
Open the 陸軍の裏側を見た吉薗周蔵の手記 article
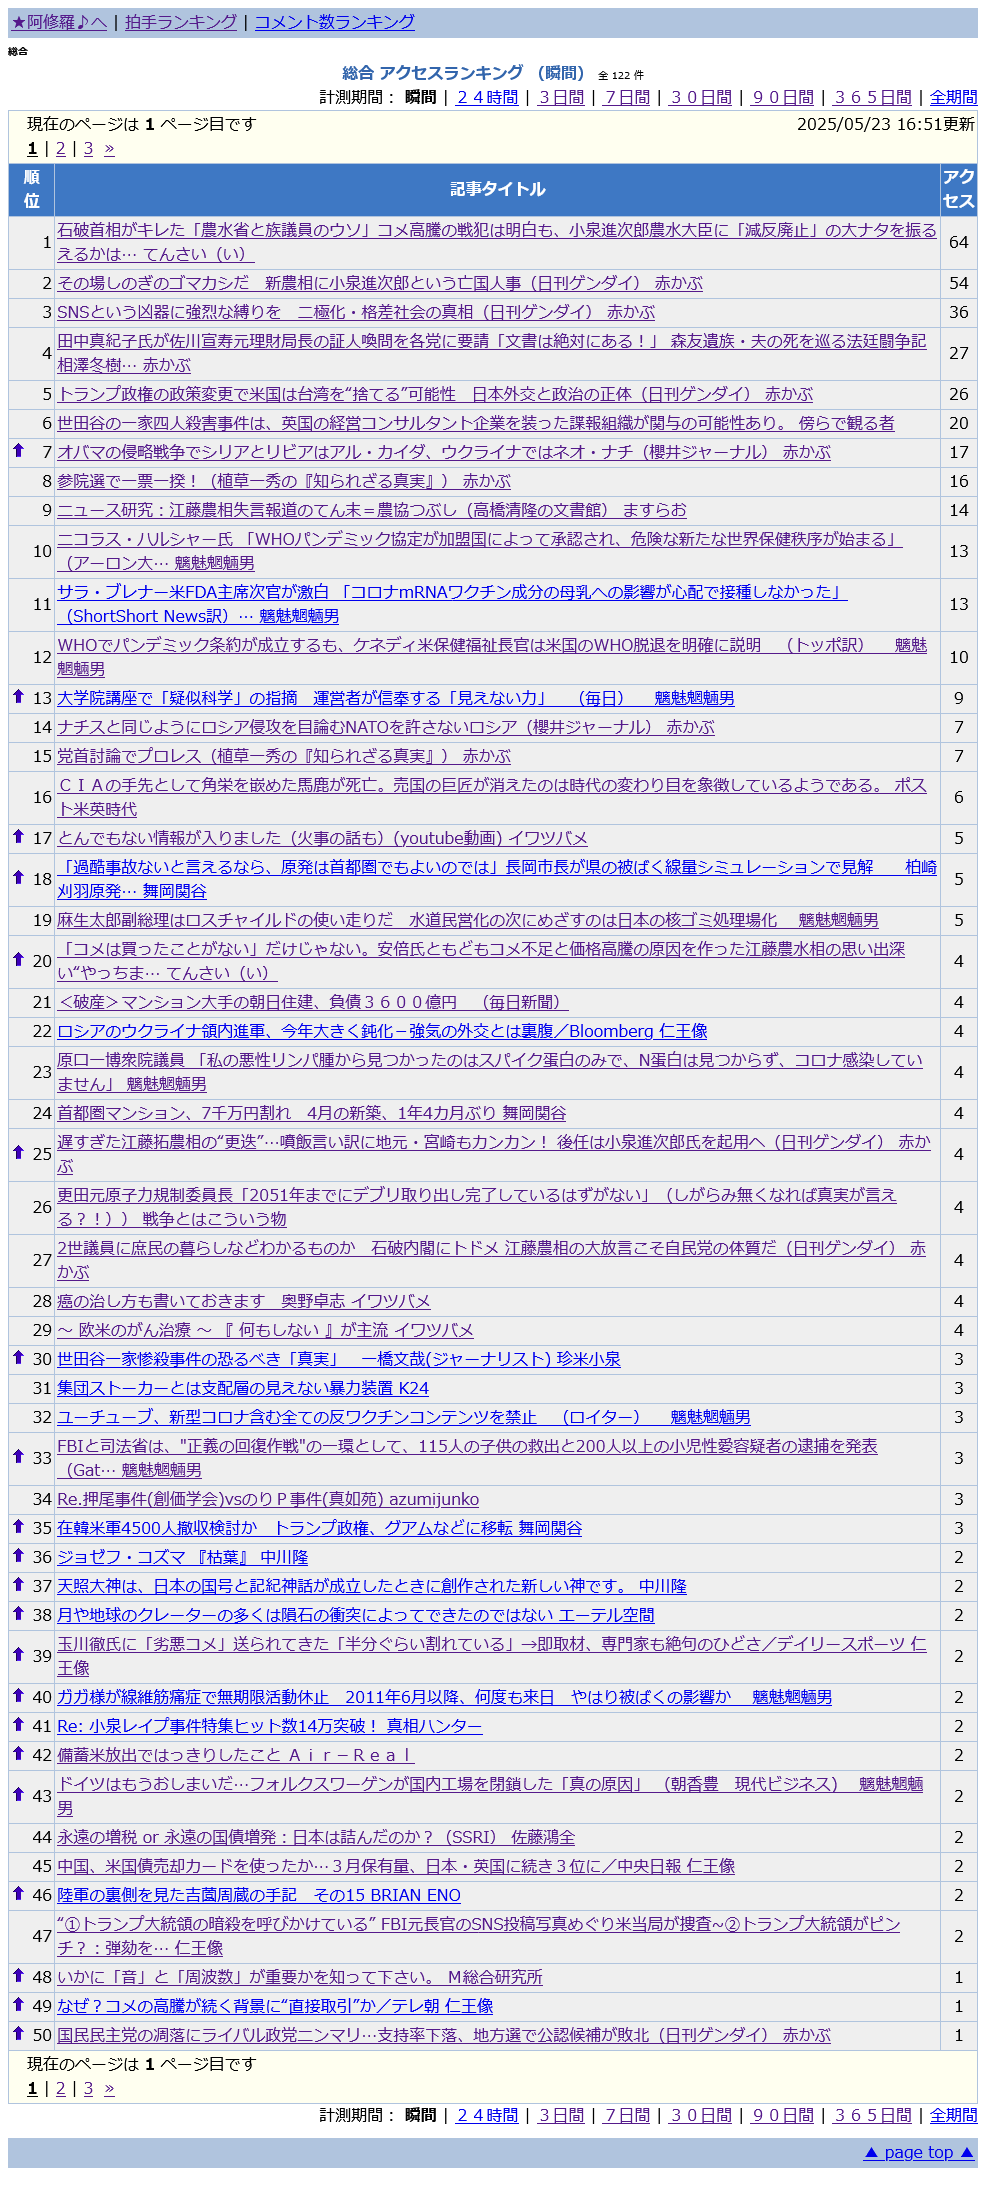[x=259, y=1895]
